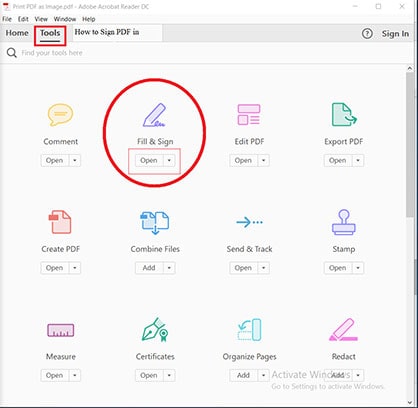Image resolution: width=418 pixels, height=408 pixels.
Task: Expand the Comment Open dropdown arrow
Action: [x=75, y=160]
